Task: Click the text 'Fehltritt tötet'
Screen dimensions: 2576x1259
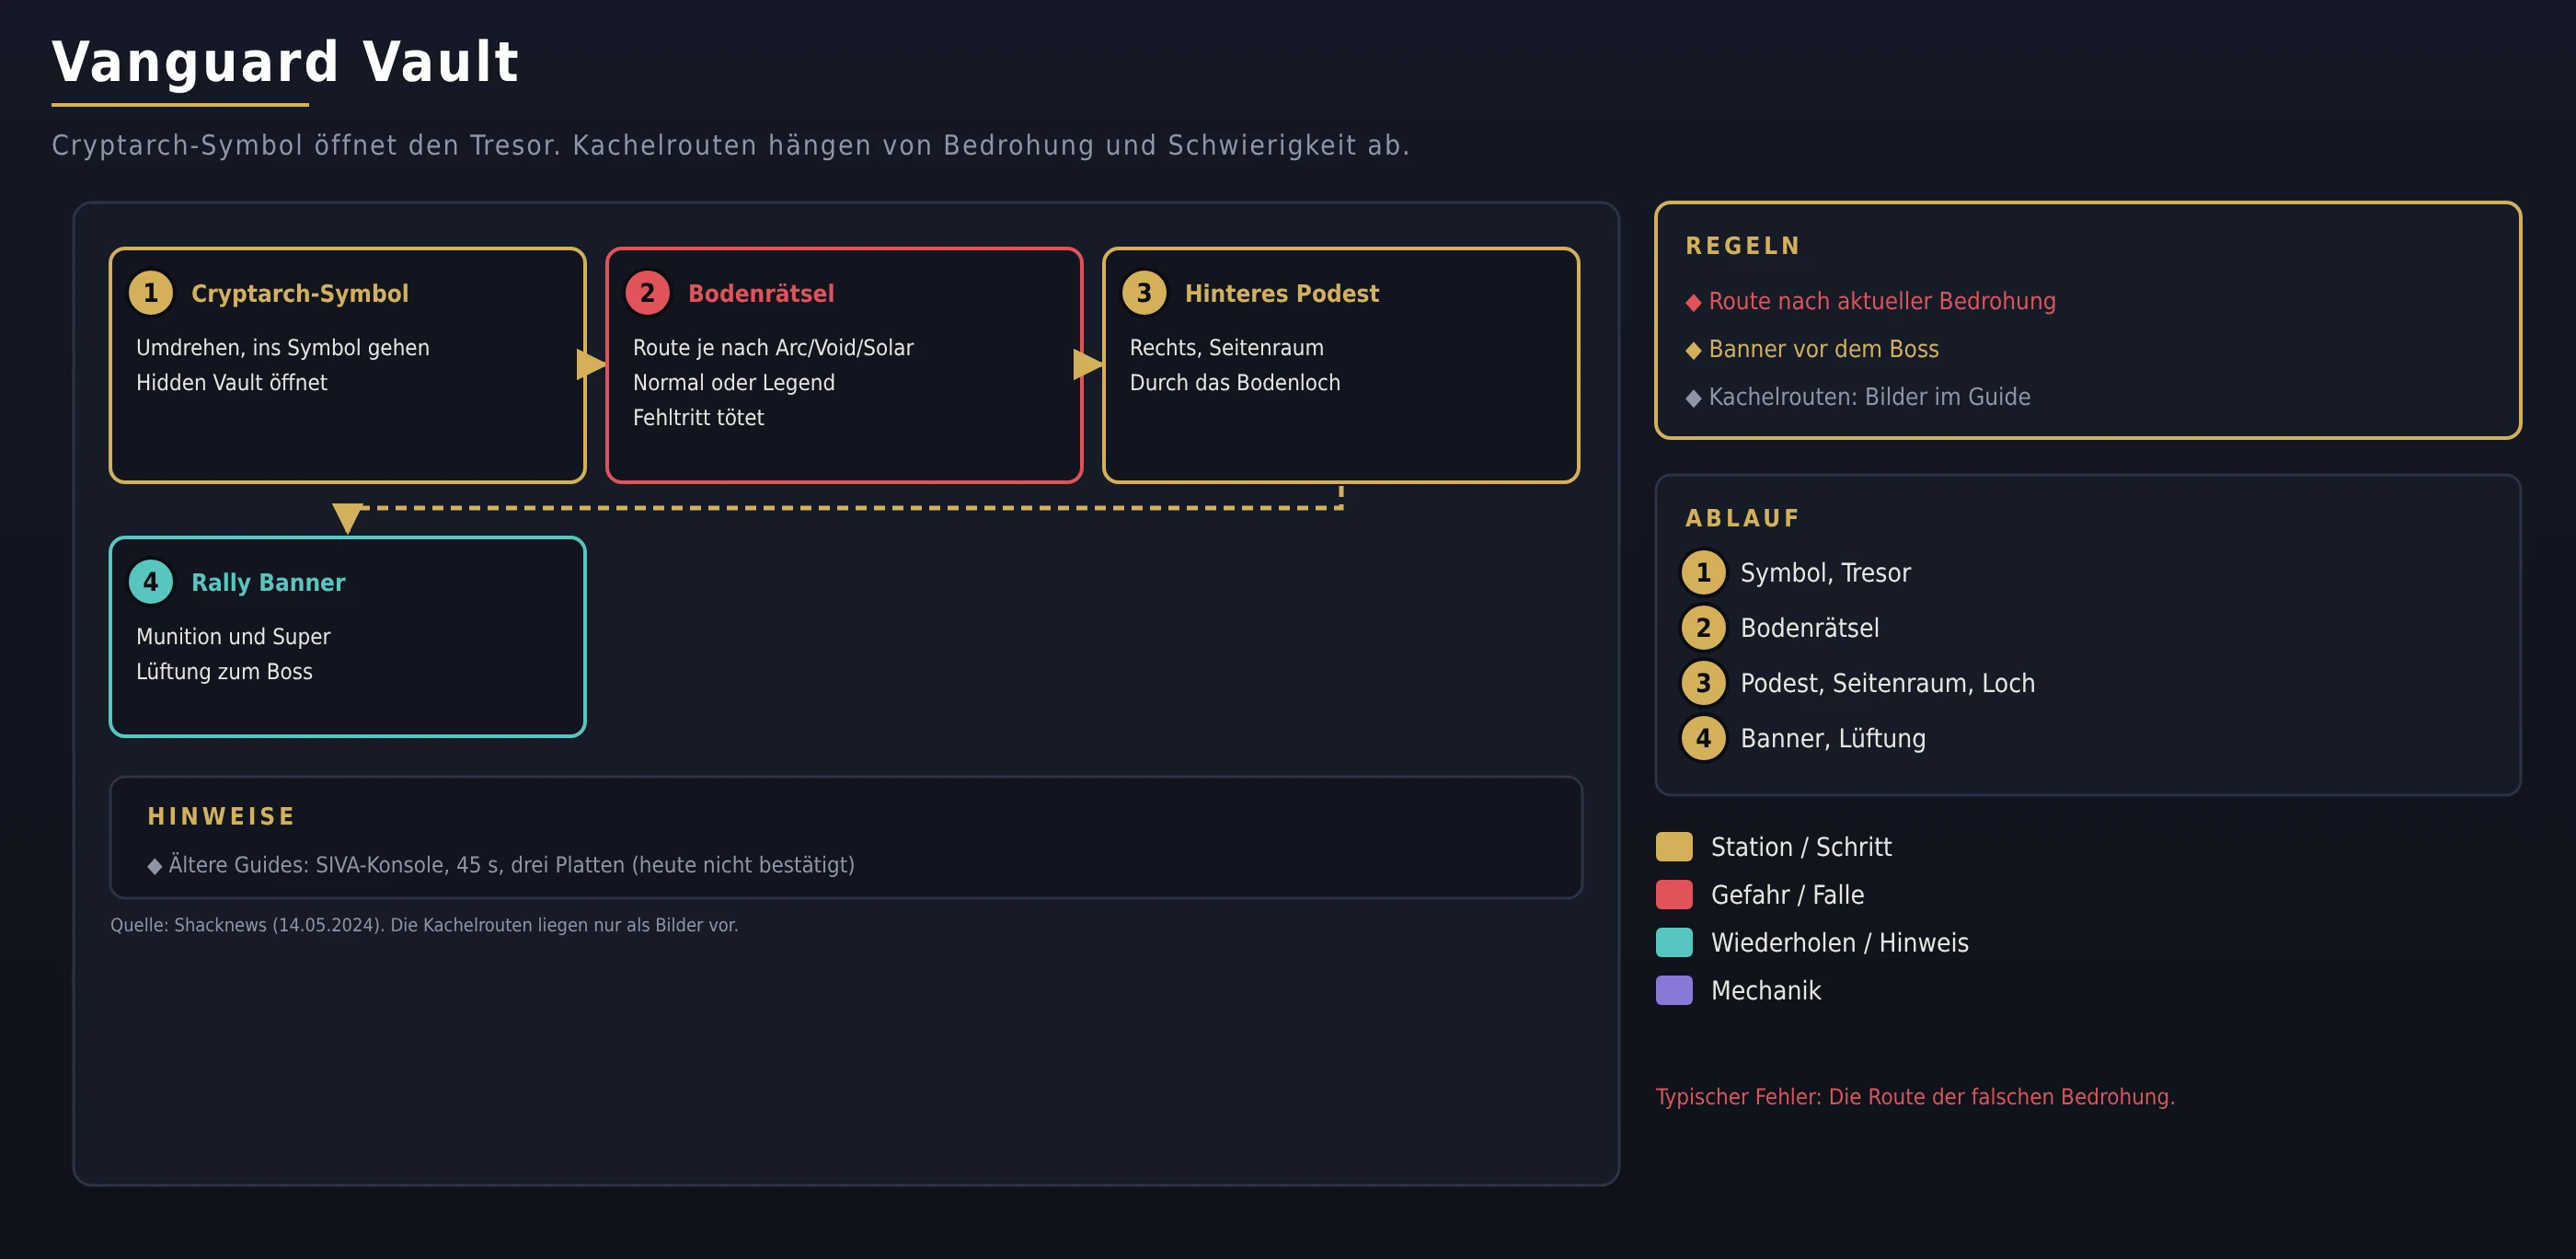Action: [698, 418]
